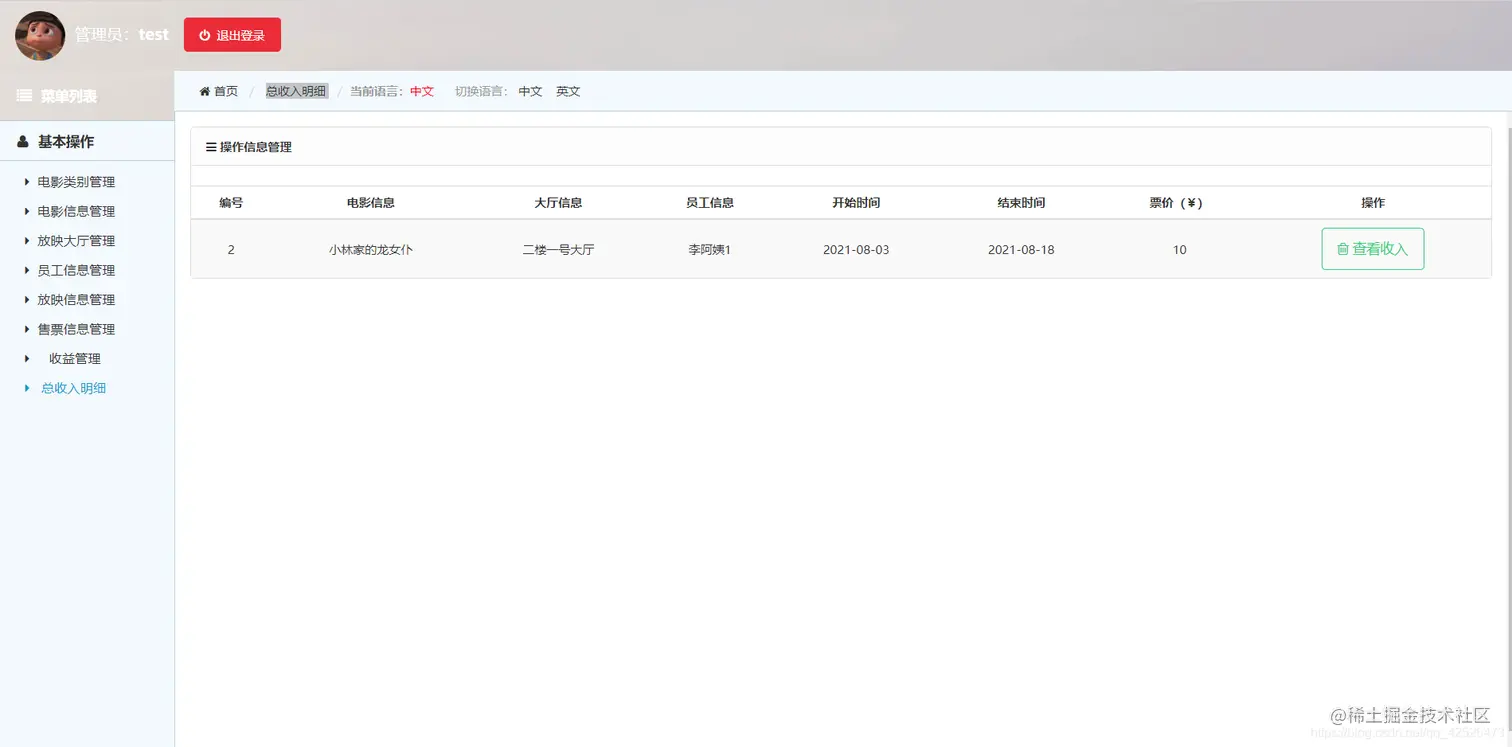The height and width of the screenshot is (747, 1512).
Task: Click the 总收入明细 breadcrumb item
Action: coord(296,91)
